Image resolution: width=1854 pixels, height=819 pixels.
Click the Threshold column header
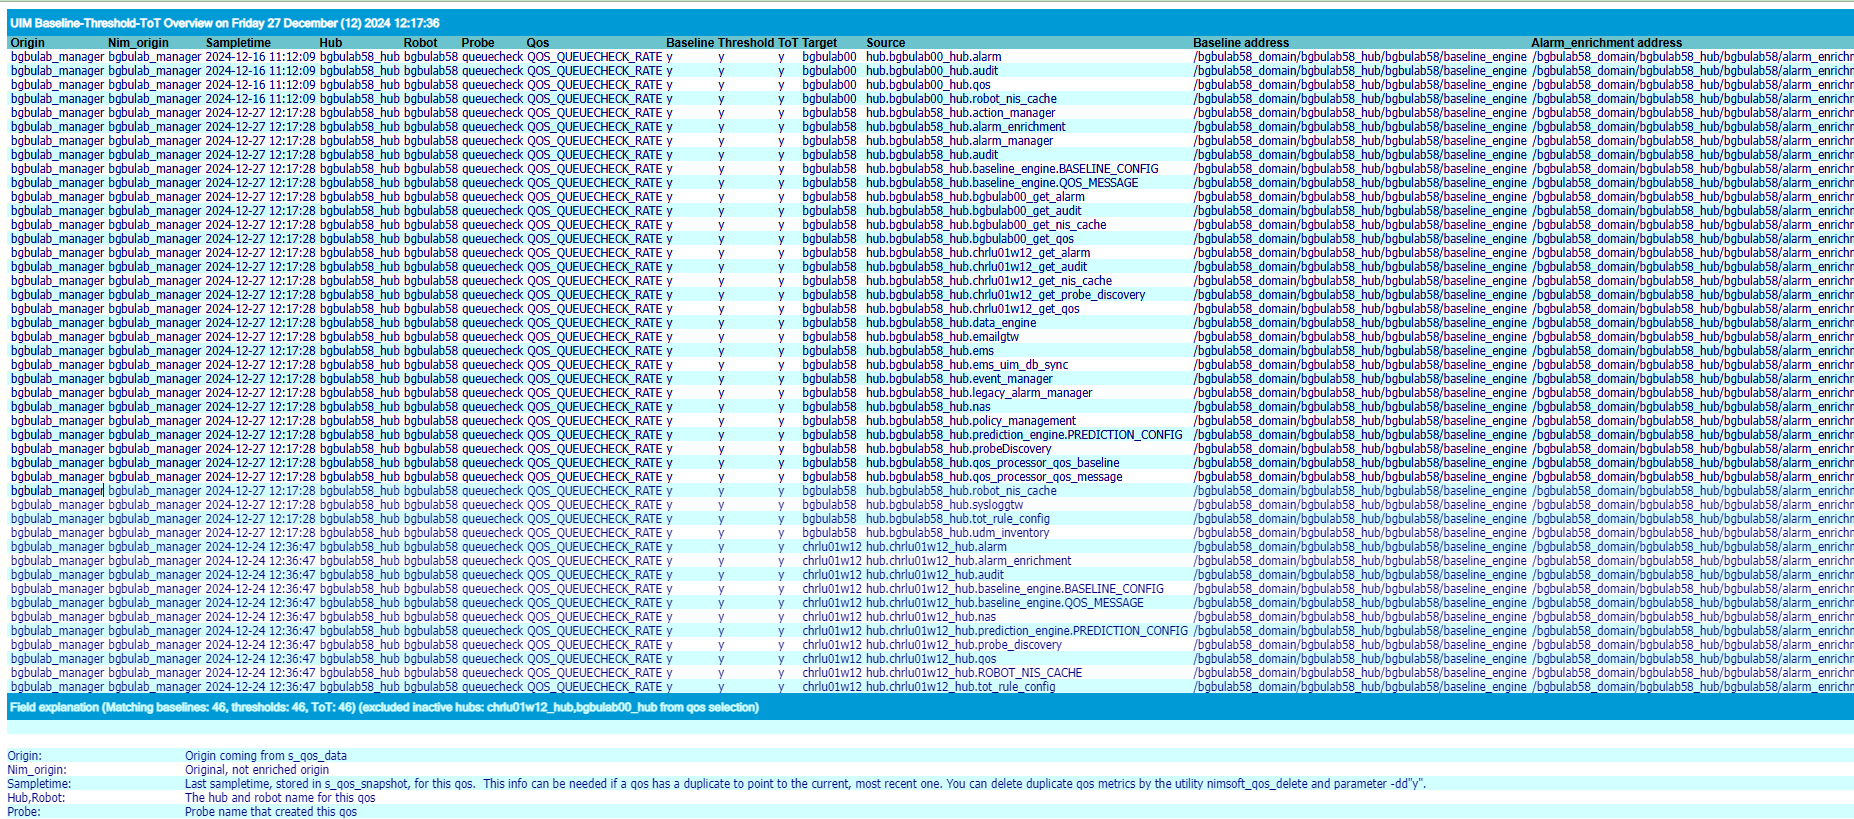coord(746,43)
